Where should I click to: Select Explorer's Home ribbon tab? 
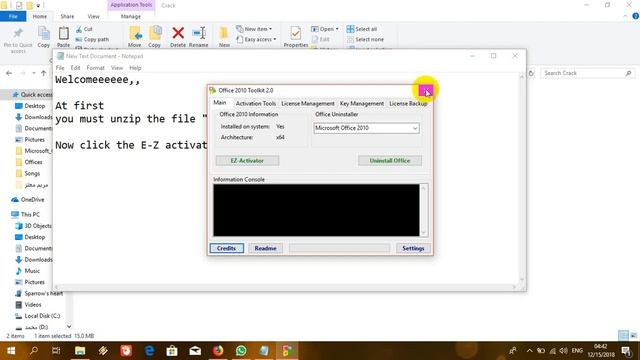click(40, 16)
